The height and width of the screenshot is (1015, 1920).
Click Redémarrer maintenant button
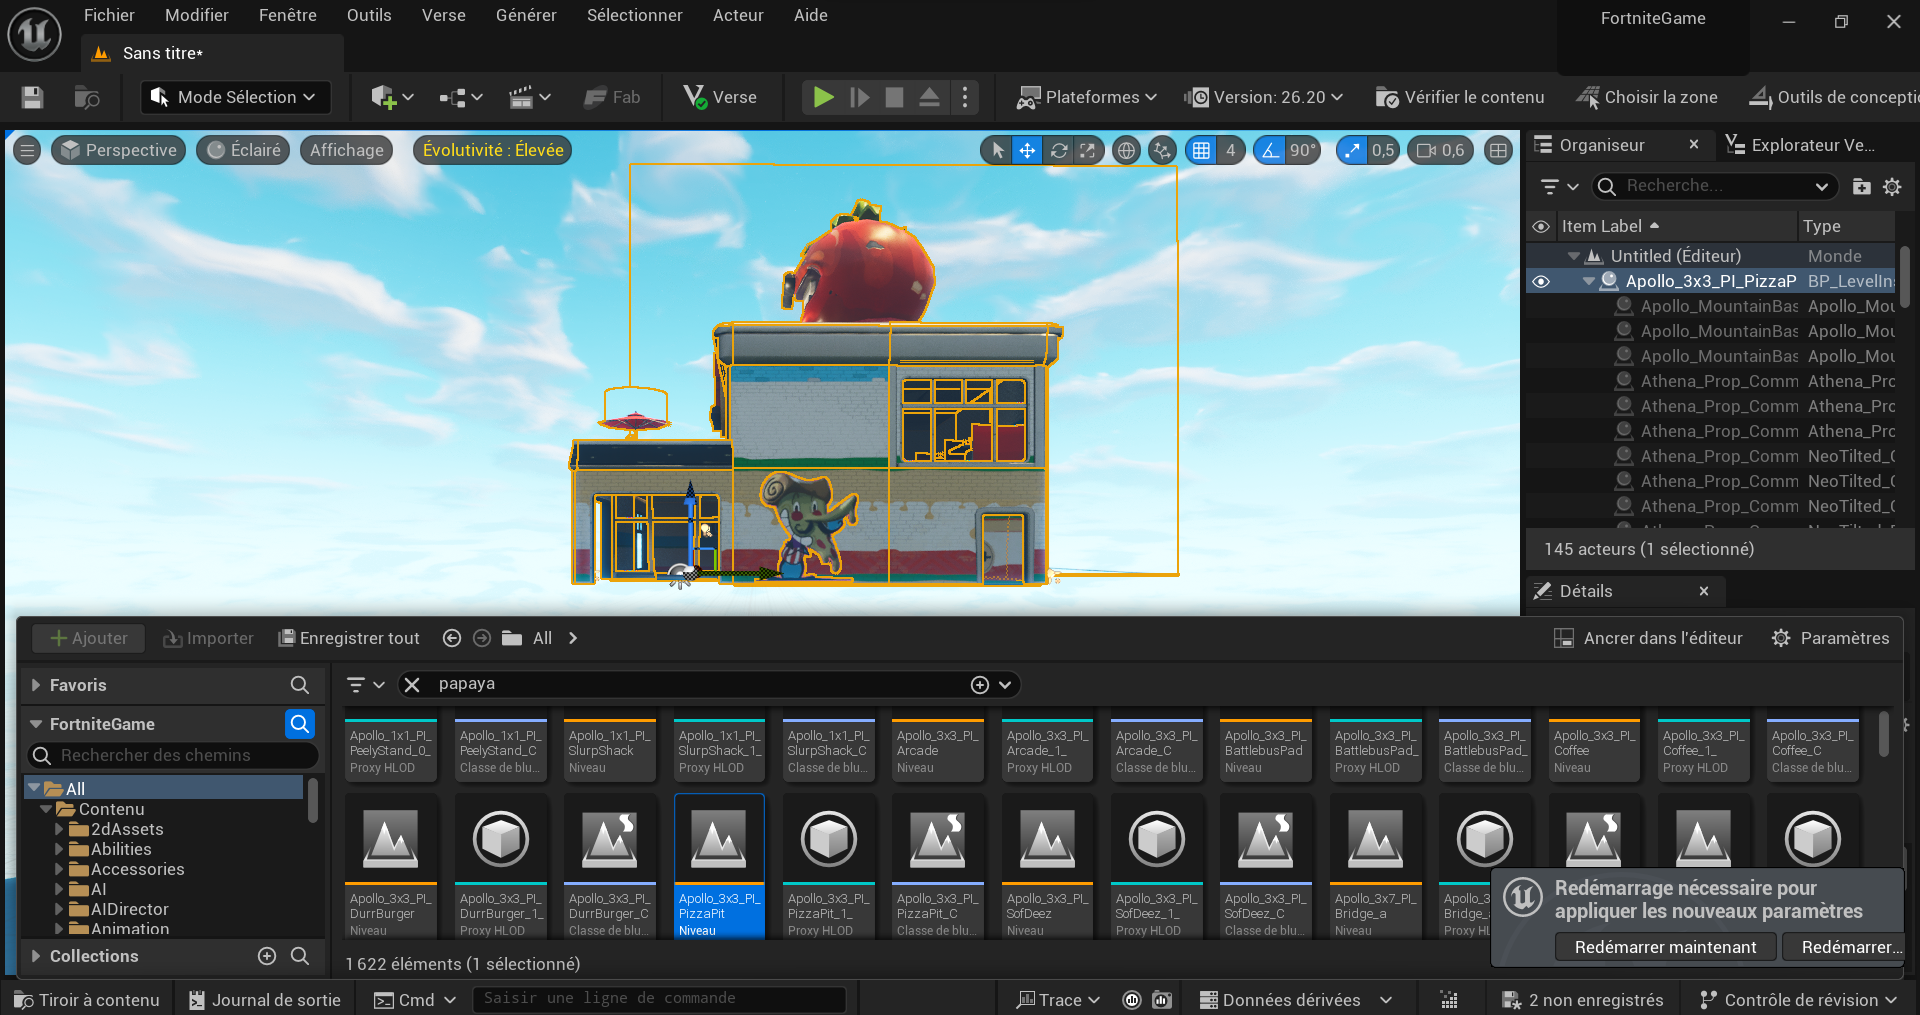[x=1665, y=947]
